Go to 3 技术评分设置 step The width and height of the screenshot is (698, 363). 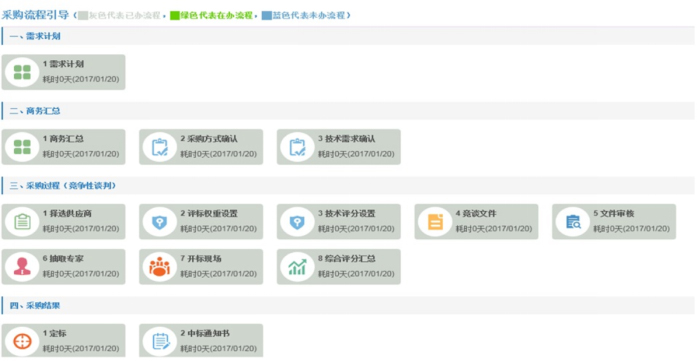pyautogui.click(x=339, y=222)
